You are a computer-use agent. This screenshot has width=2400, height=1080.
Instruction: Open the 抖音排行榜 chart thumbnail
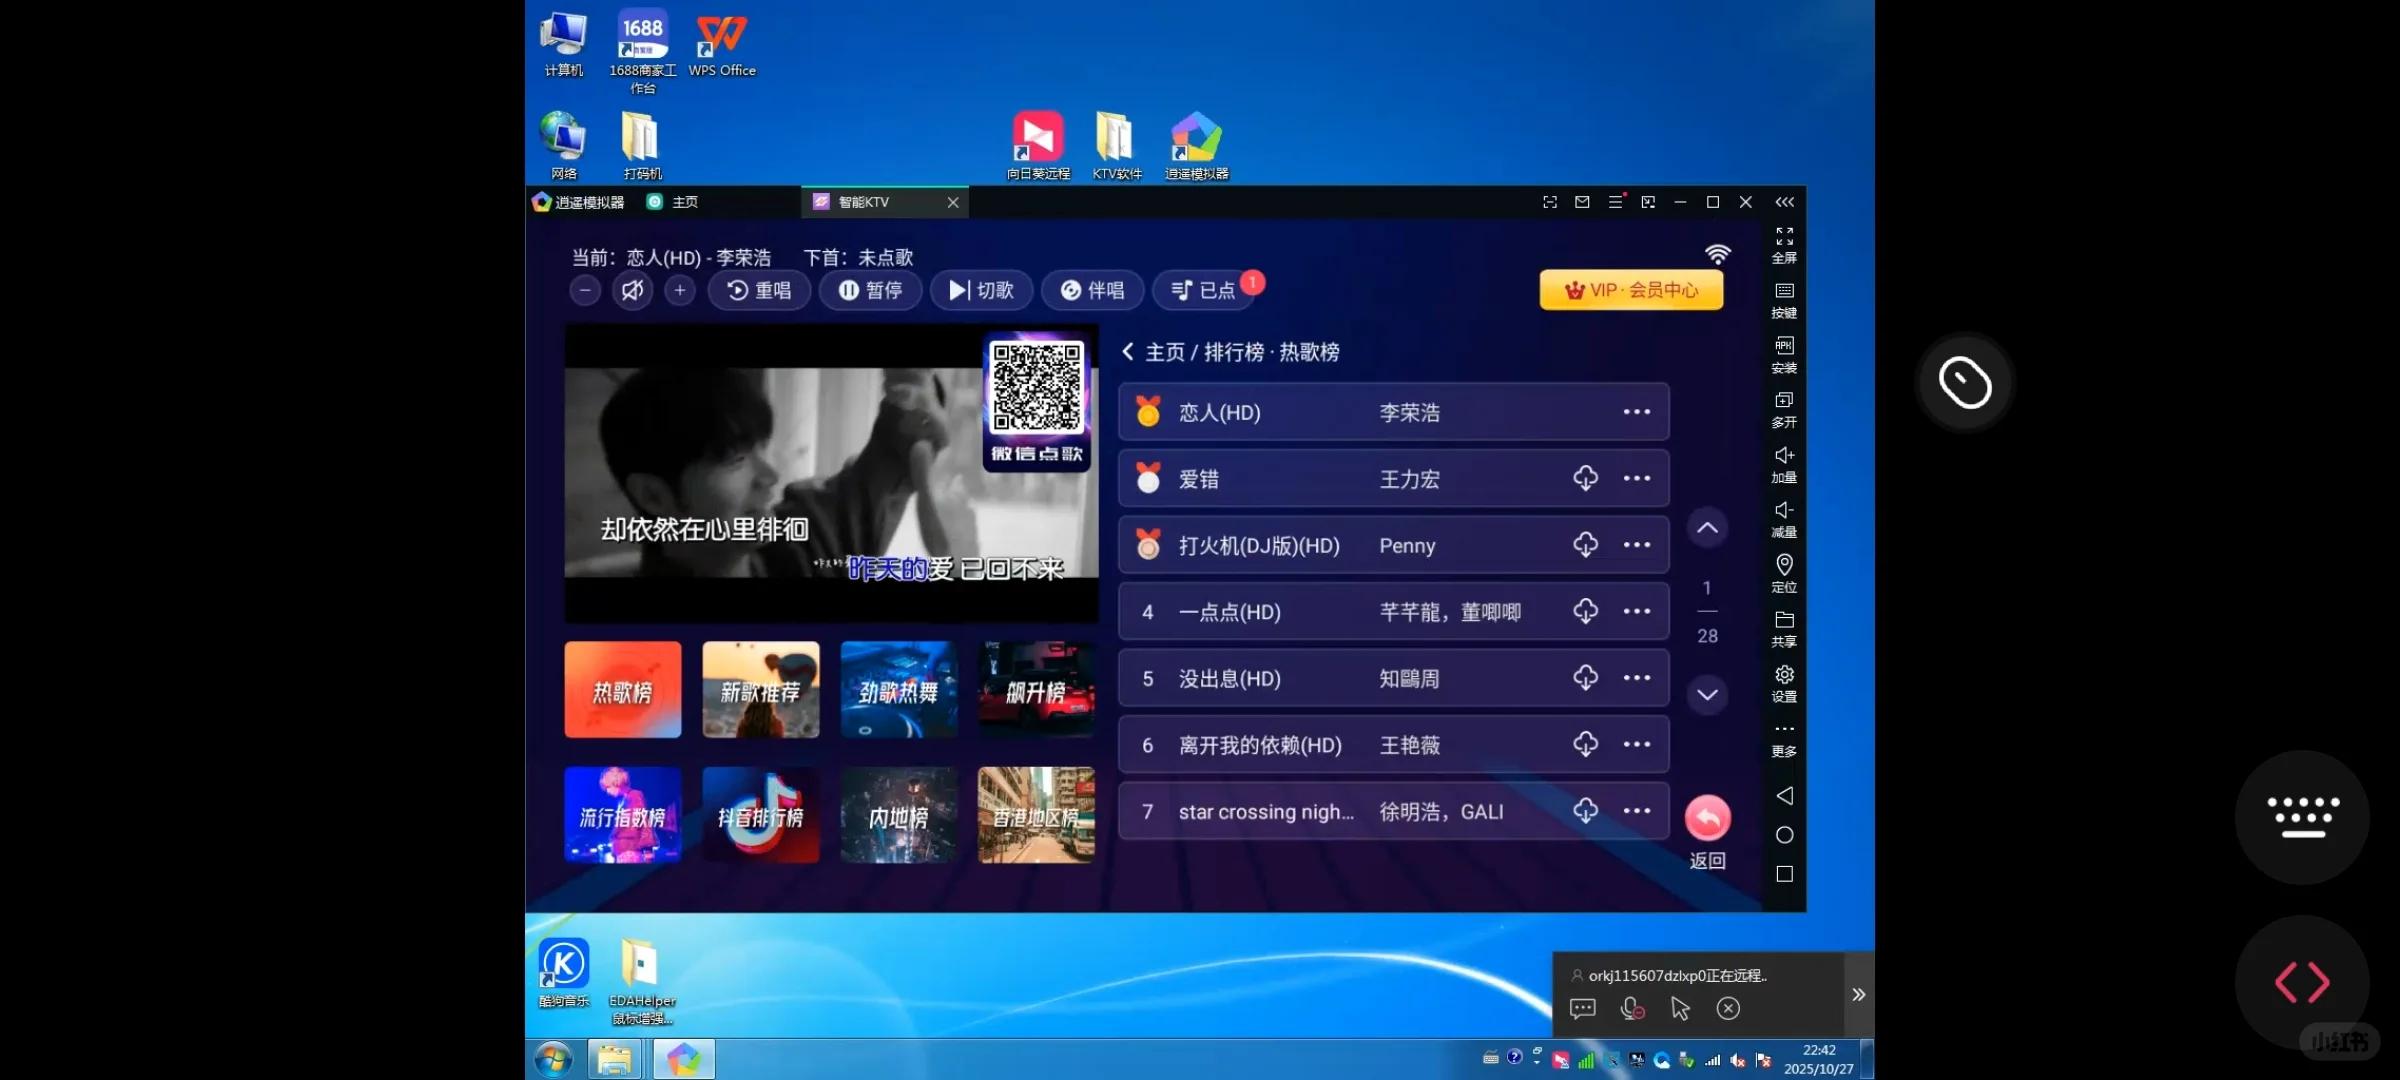coord(760,815)
